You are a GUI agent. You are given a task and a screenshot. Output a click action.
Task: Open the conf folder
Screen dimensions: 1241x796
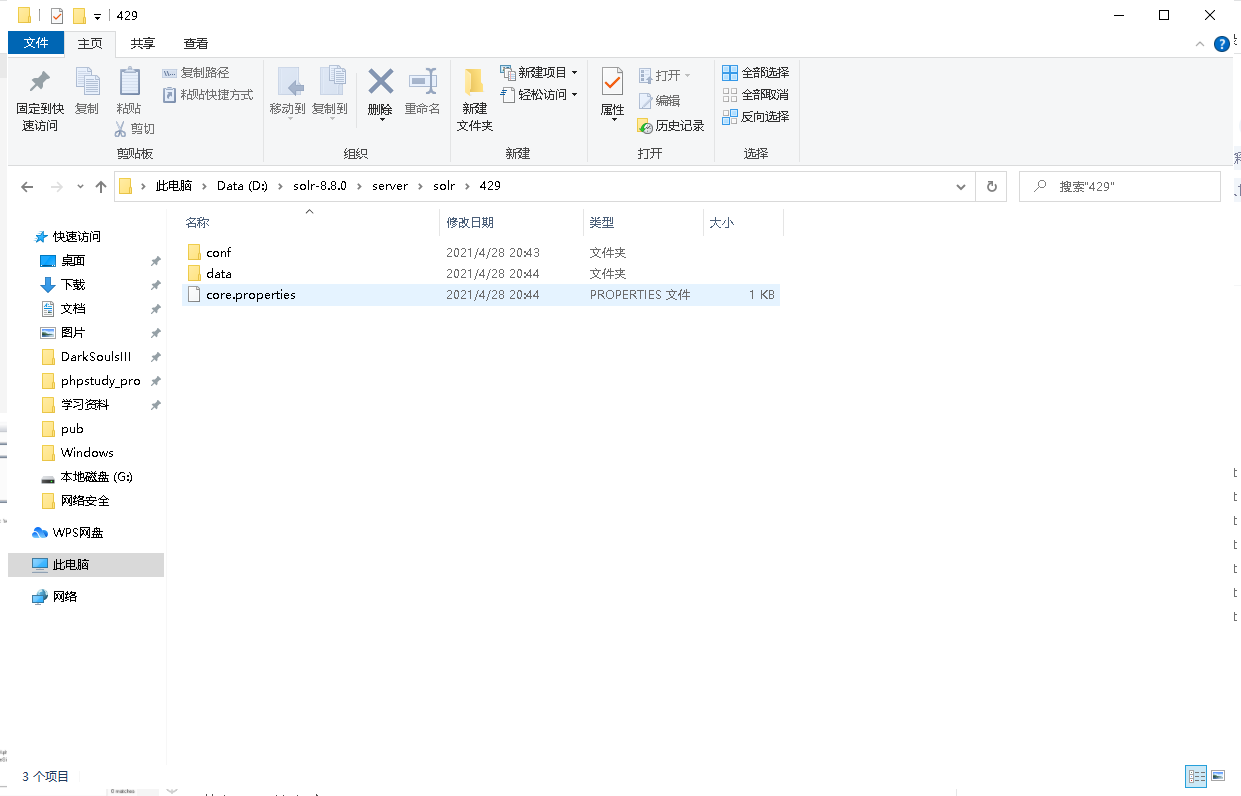pos(219,252)
